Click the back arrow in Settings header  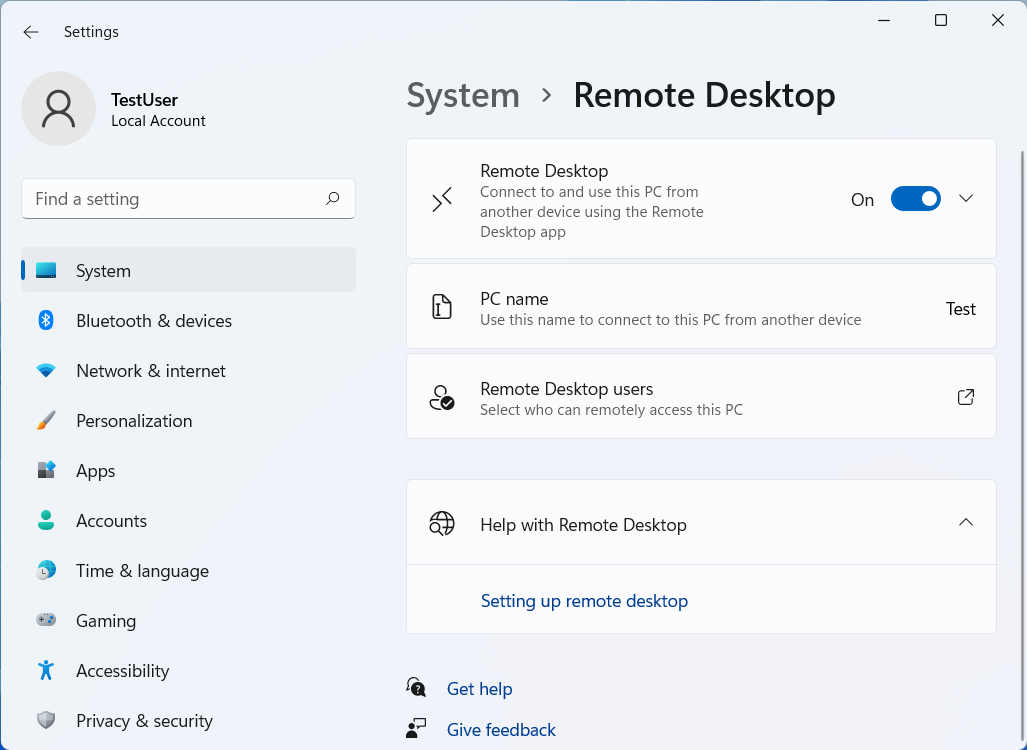point(31,32)
